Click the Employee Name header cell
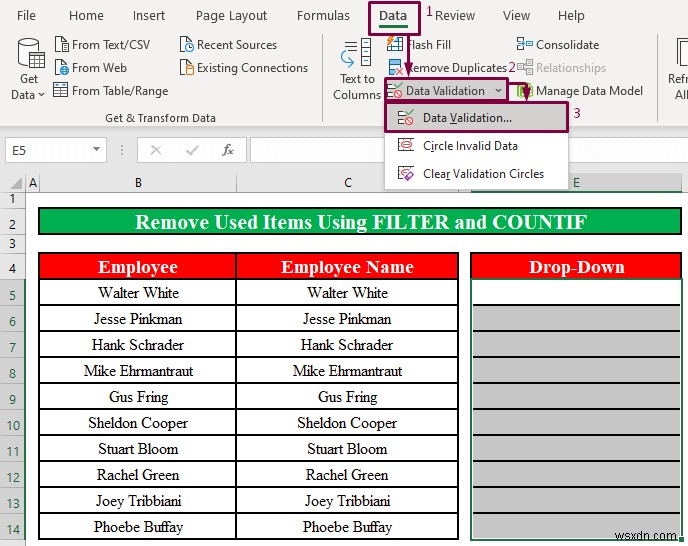Screen dimensions: 688x546 [x=348, y=266]
